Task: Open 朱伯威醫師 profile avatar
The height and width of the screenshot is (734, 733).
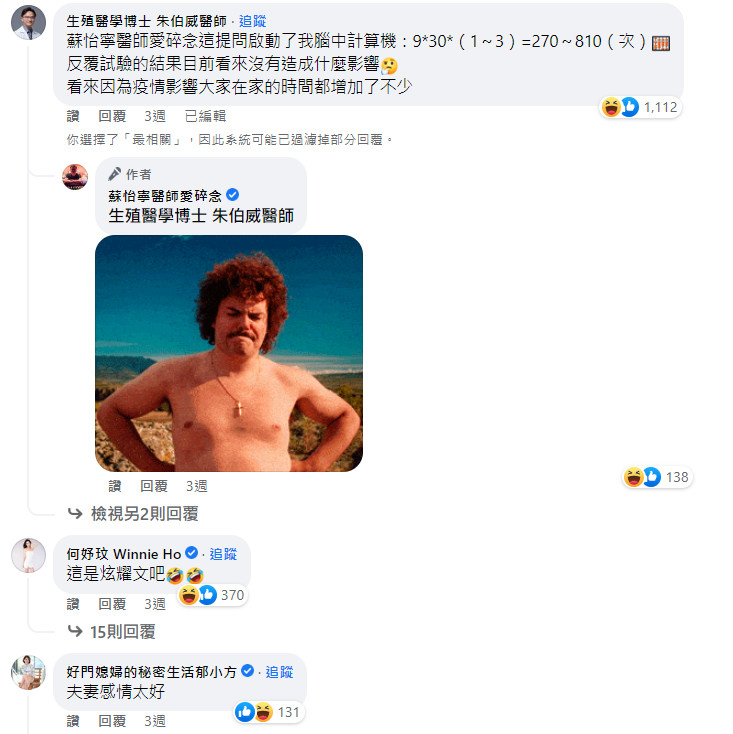Action: pos(29,22)
